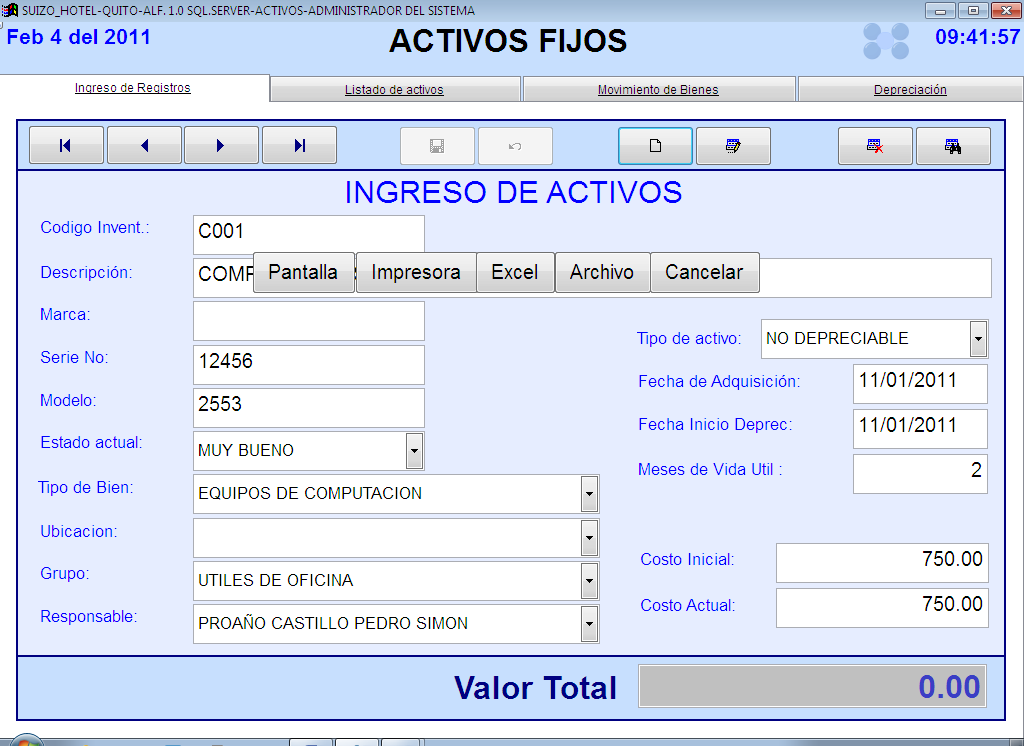This screenshot has height=746, width=1024.
Task: Open the Movimiento de Bienes tab
Action: pyautogui.click(x=658, y=90)
